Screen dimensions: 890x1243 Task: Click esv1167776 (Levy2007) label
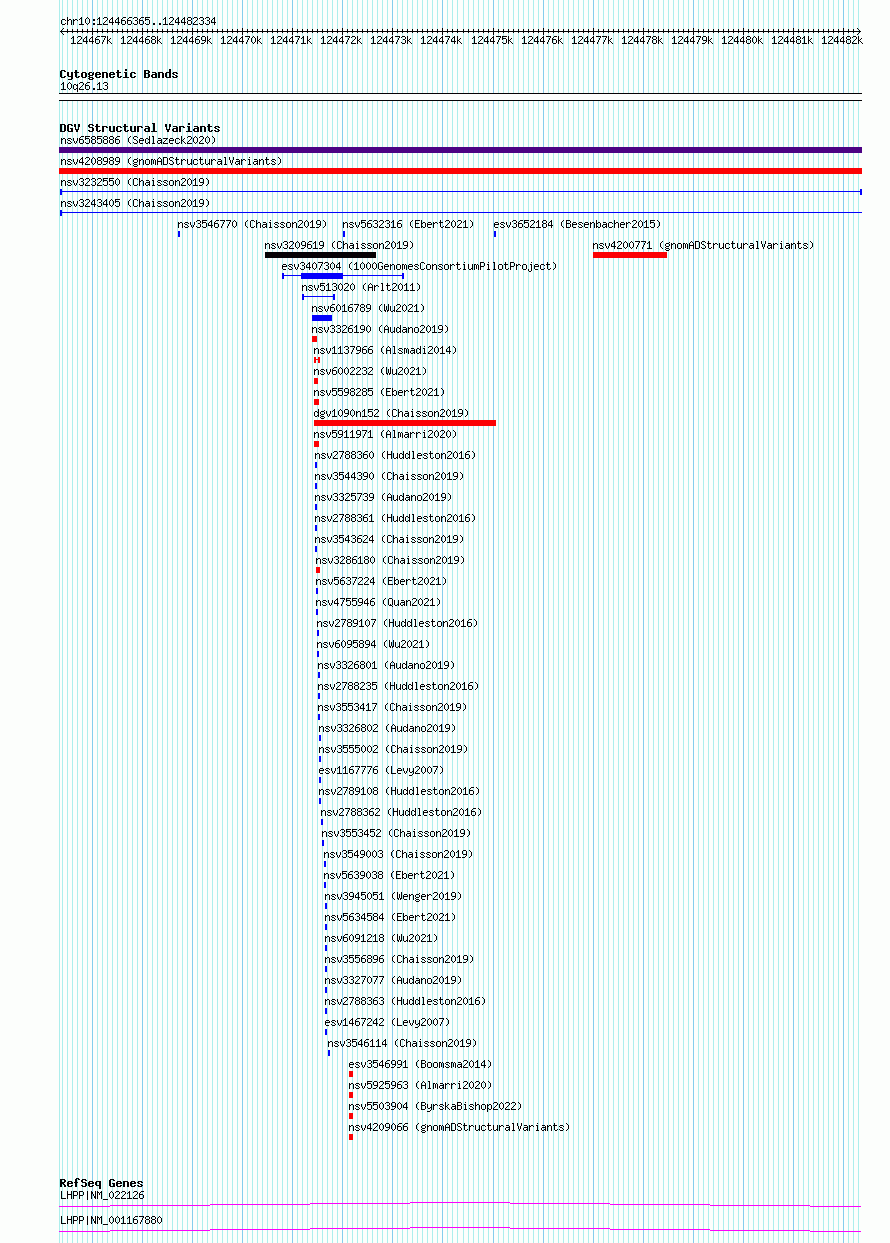381,771
